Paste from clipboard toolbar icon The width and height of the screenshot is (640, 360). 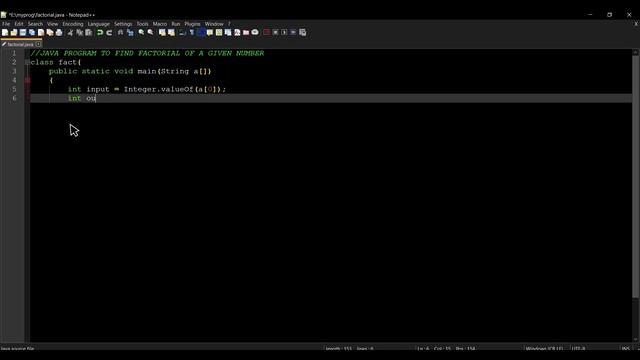[x=89, y=32]
